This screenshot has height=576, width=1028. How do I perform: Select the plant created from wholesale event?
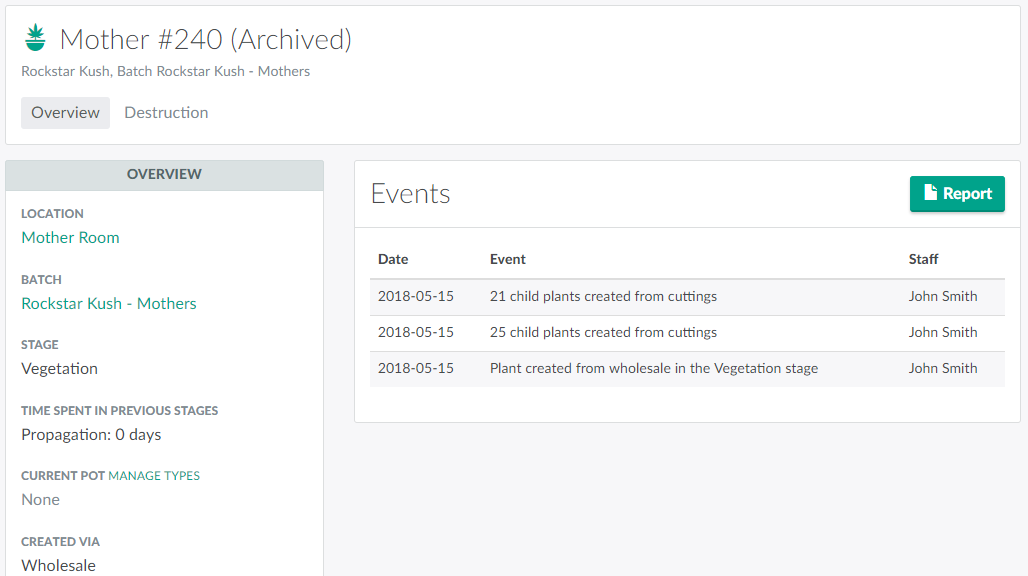point(653,368)
